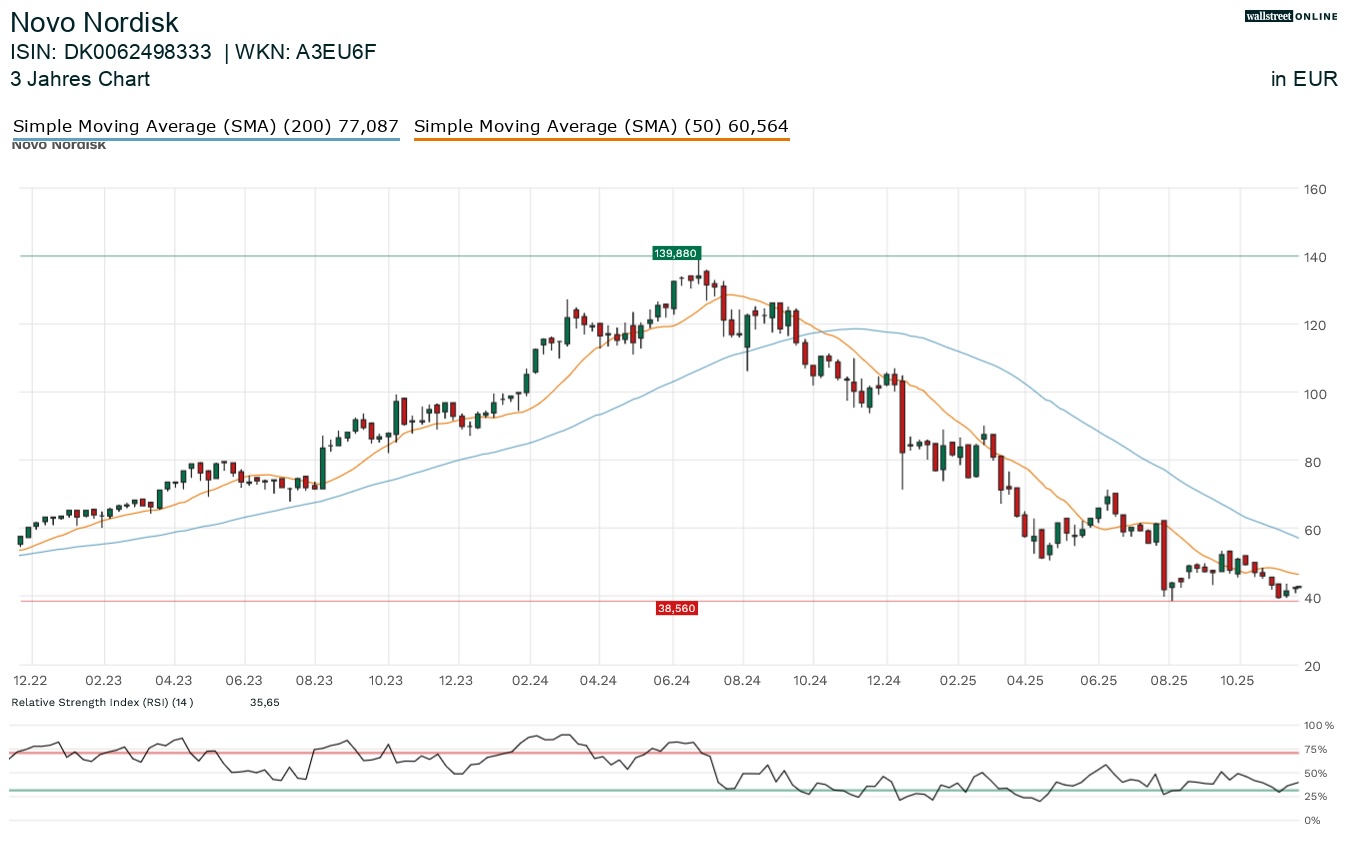Click the red 38,560 low price marker
The width and height of the screenshot is (1349, 848).
tap(676, 608)
